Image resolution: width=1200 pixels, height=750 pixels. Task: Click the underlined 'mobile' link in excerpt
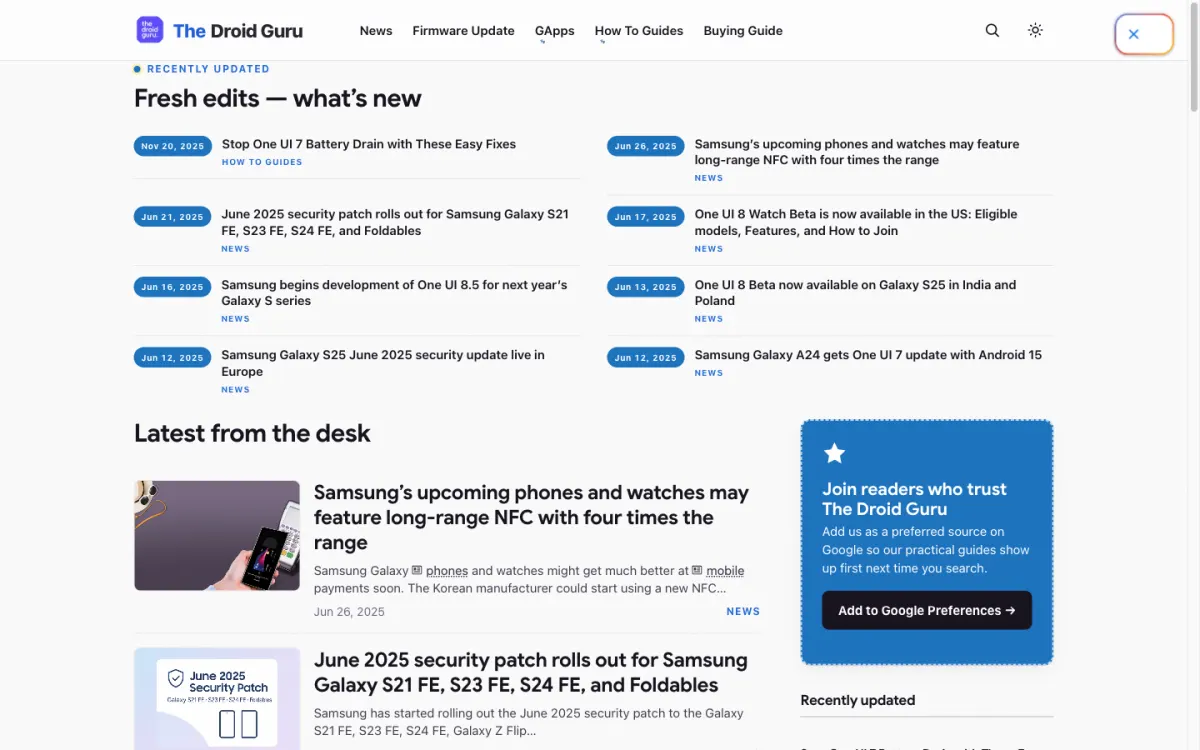tap(725, 571)
